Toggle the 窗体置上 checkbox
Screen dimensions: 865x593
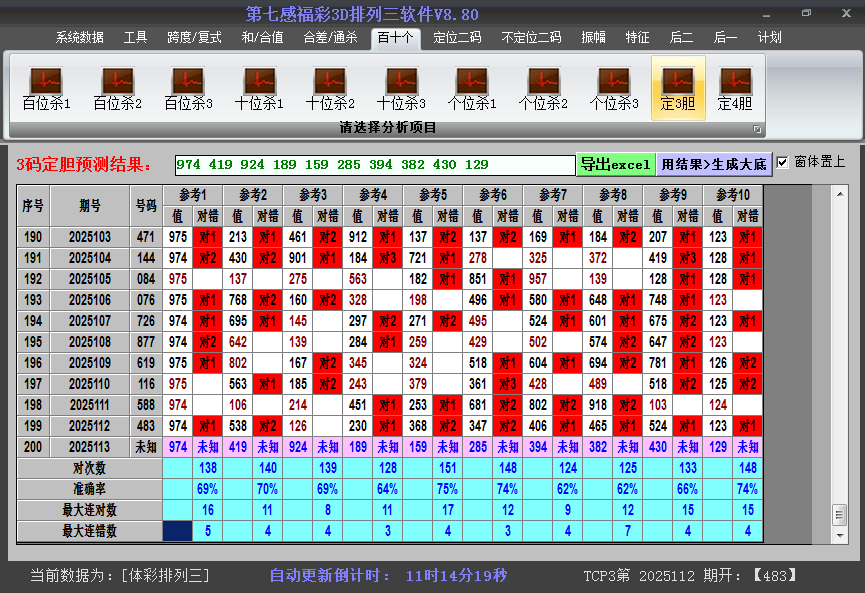[783, 162]
